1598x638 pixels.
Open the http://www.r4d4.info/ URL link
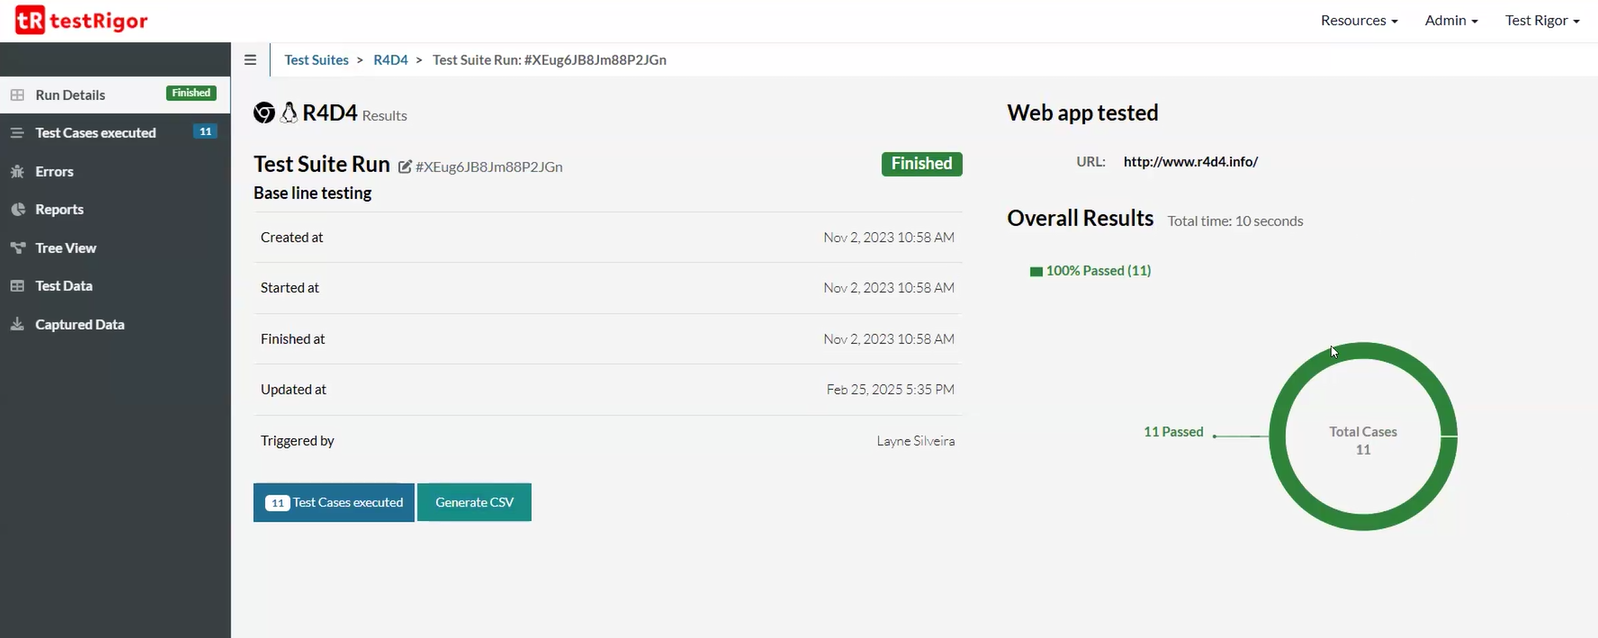[1190, 162]
